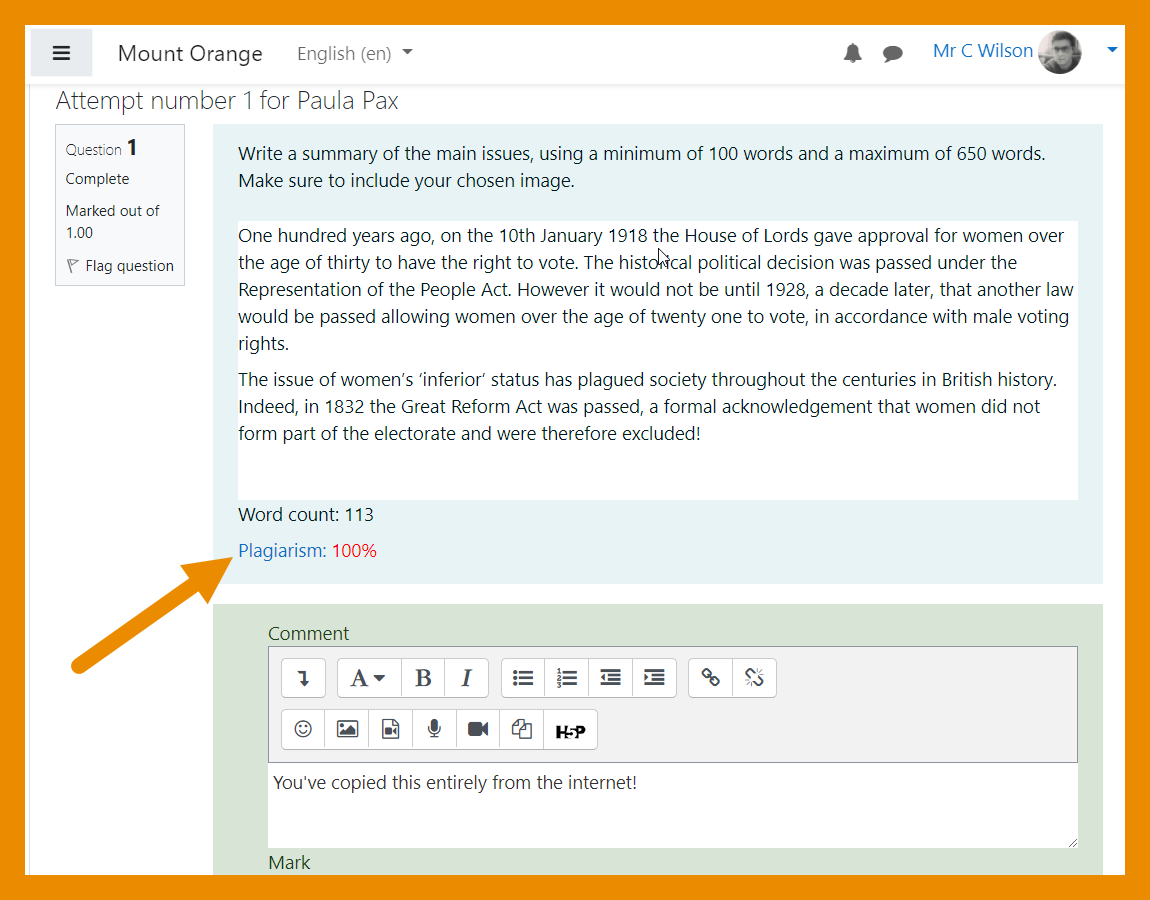
Task: Open Mr C Wilson's profile link
Action: (x=982, y=50)
